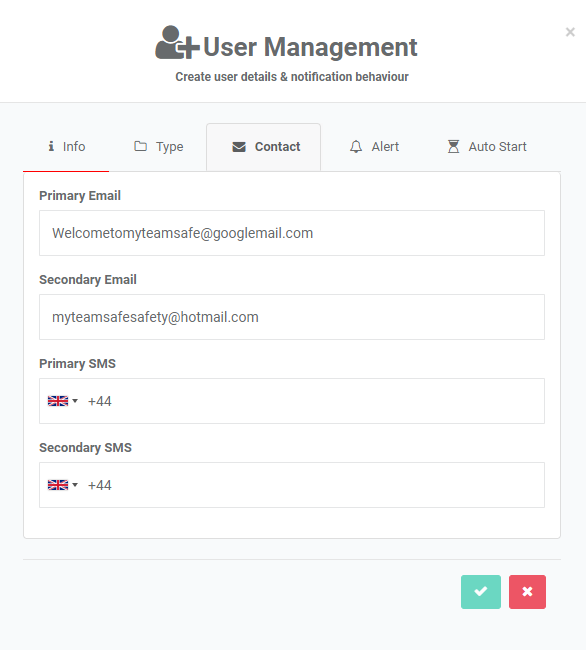Select the Alert tab
Screen dimensions: 586x650
[x=374, y=147]
